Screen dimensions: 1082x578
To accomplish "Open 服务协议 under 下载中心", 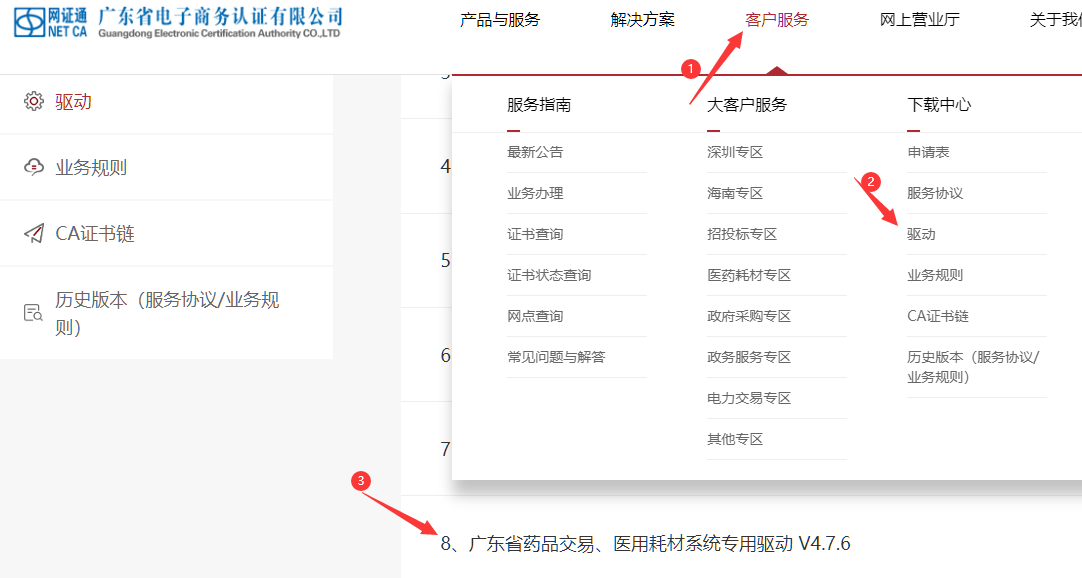I will tap(935, 193).
